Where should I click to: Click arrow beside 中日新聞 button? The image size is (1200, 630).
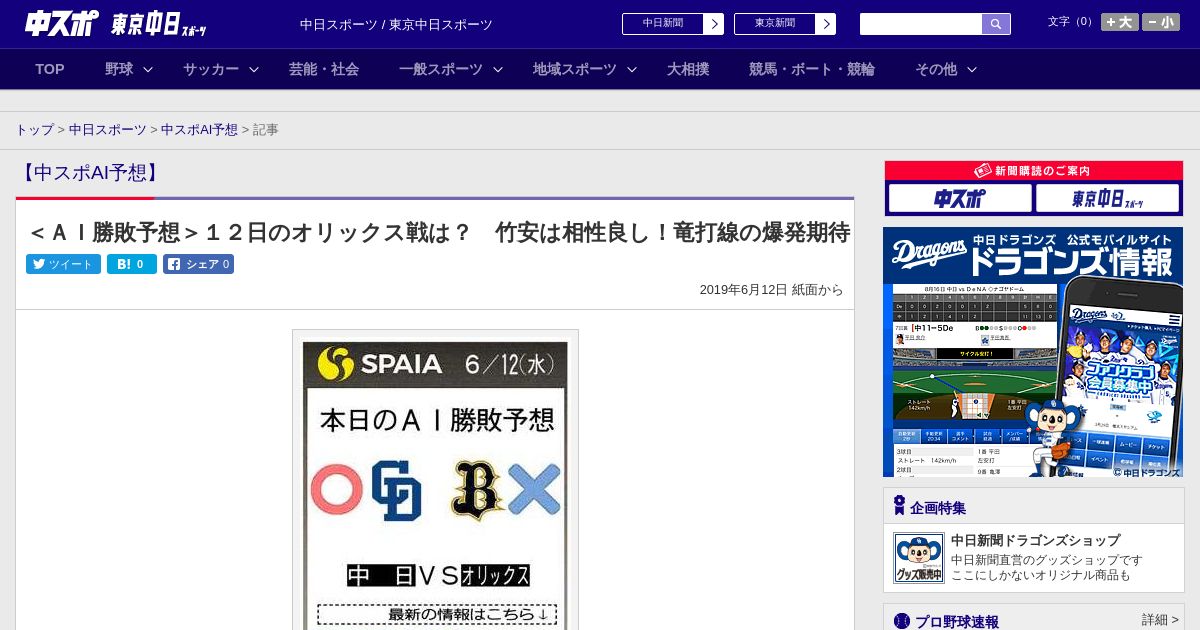[x=714, y=24]
